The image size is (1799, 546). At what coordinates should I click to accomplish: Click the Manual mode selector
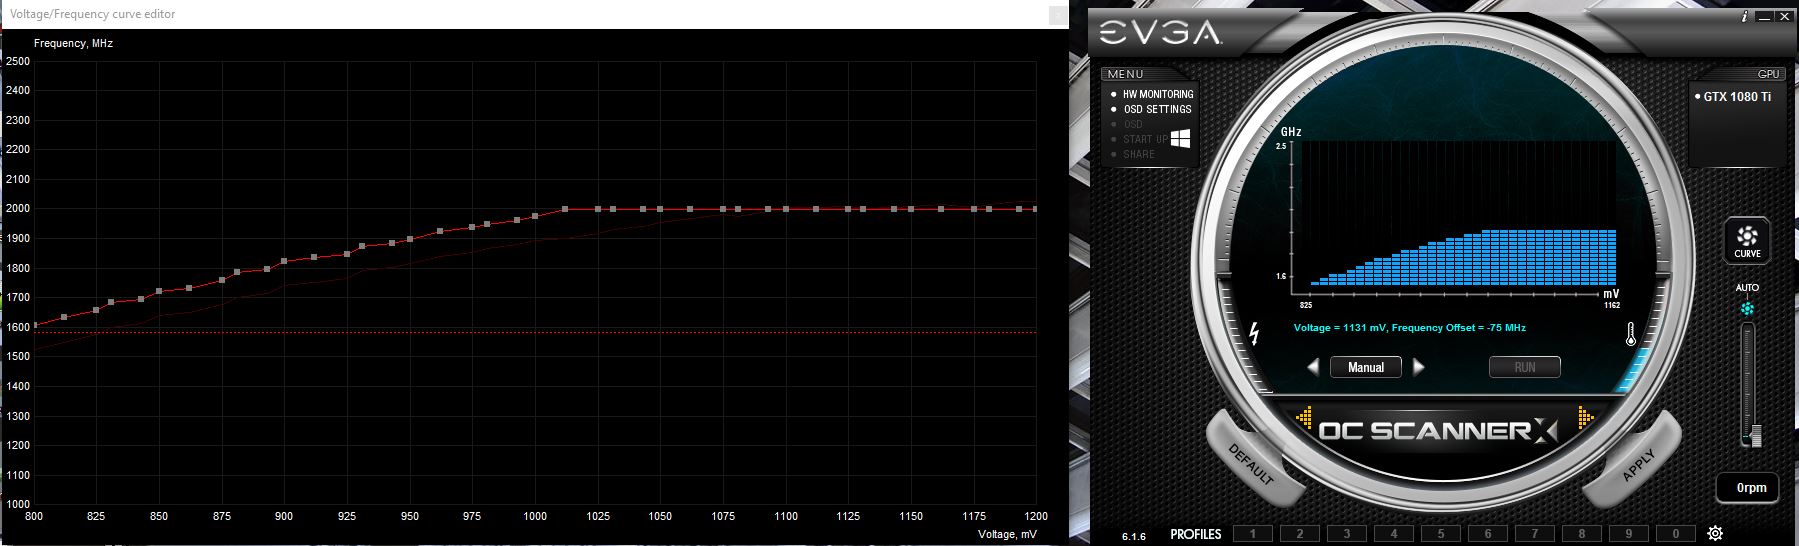coord(1366,367)
